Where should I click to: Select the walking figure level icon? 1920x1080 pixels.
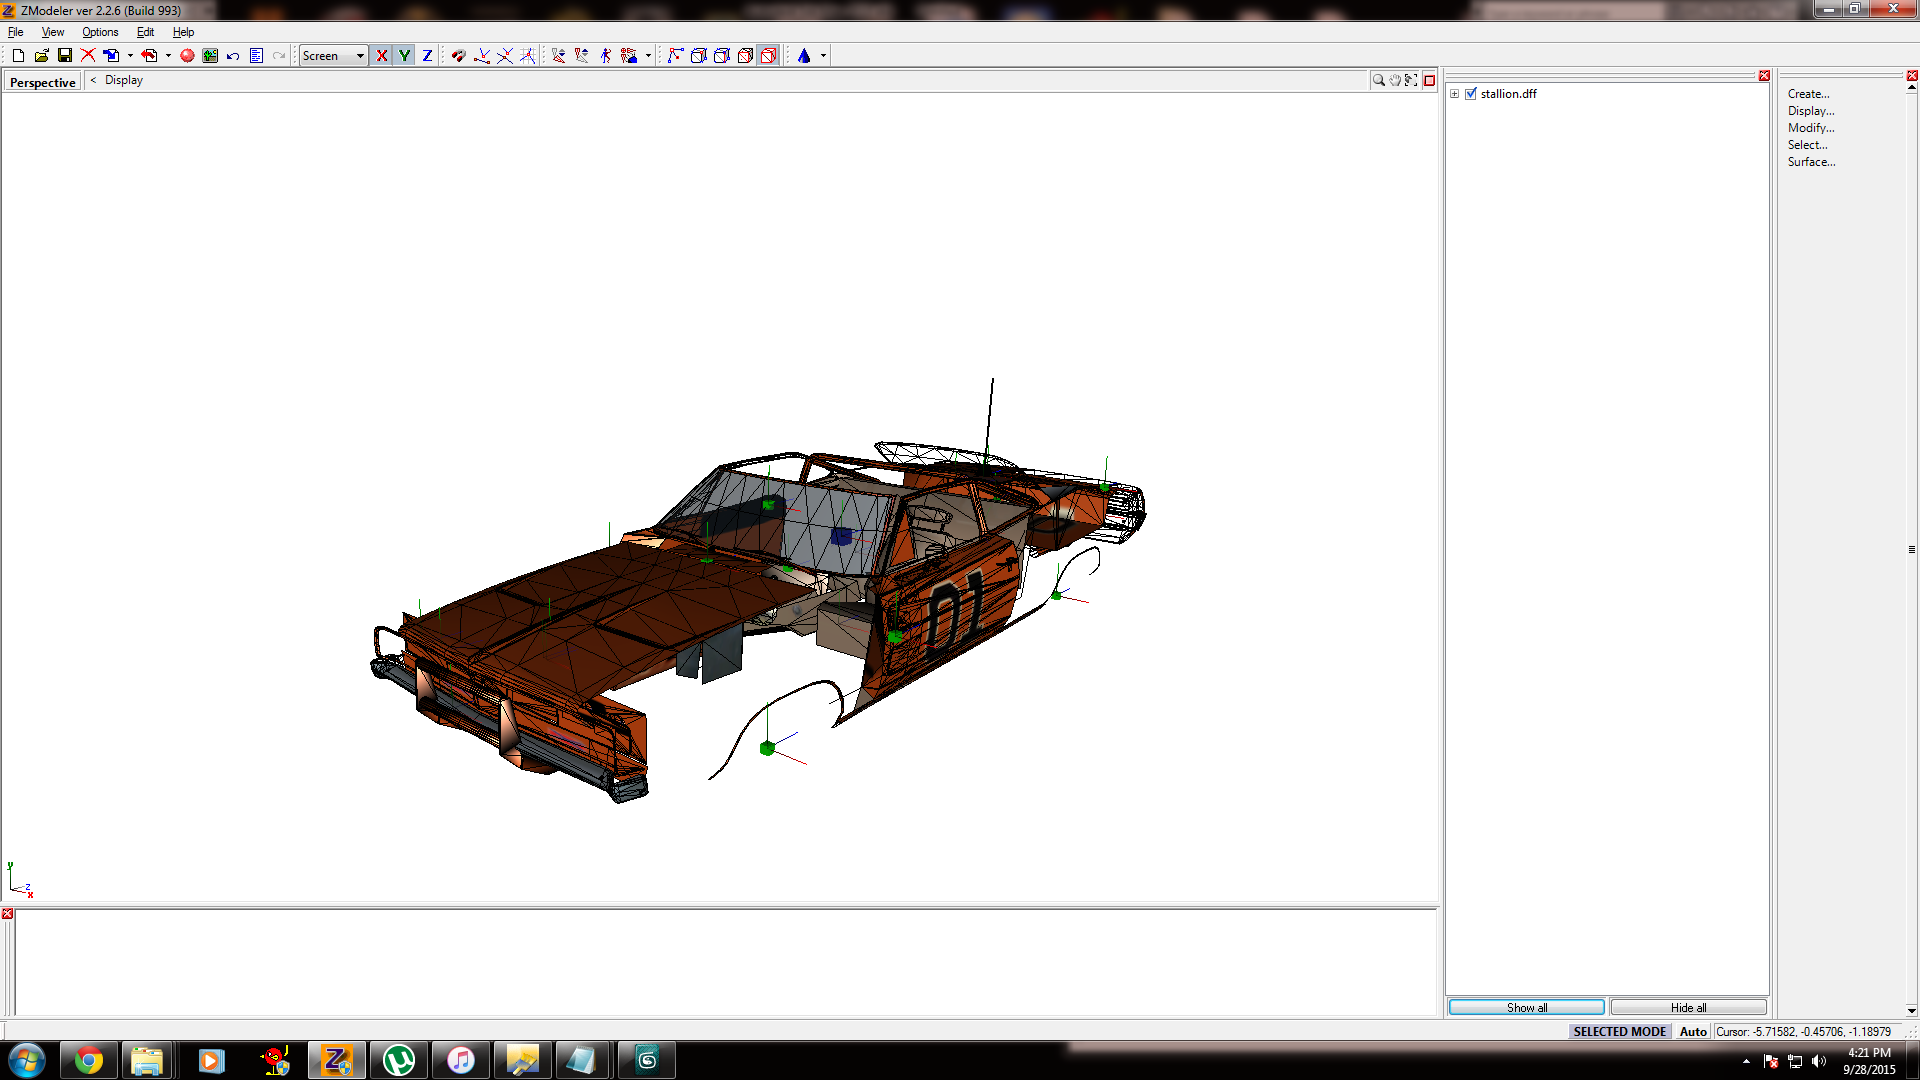click(x=605, y=56)
